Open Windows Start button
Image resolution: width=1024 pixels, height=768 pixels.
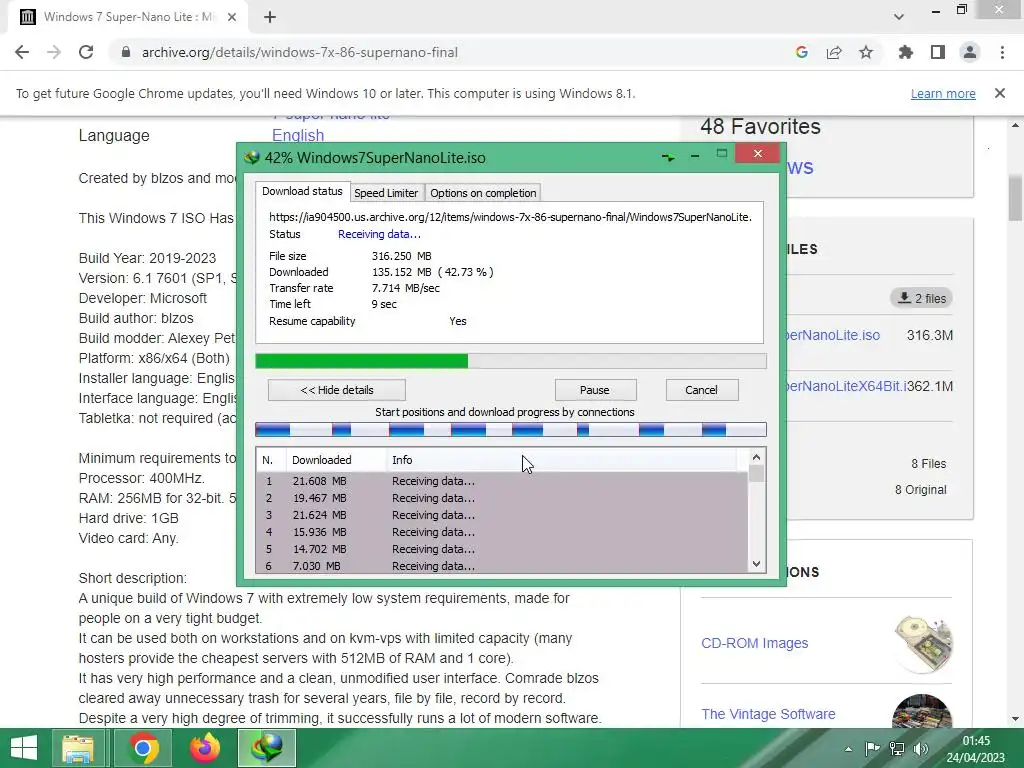(x=24, y=748)
